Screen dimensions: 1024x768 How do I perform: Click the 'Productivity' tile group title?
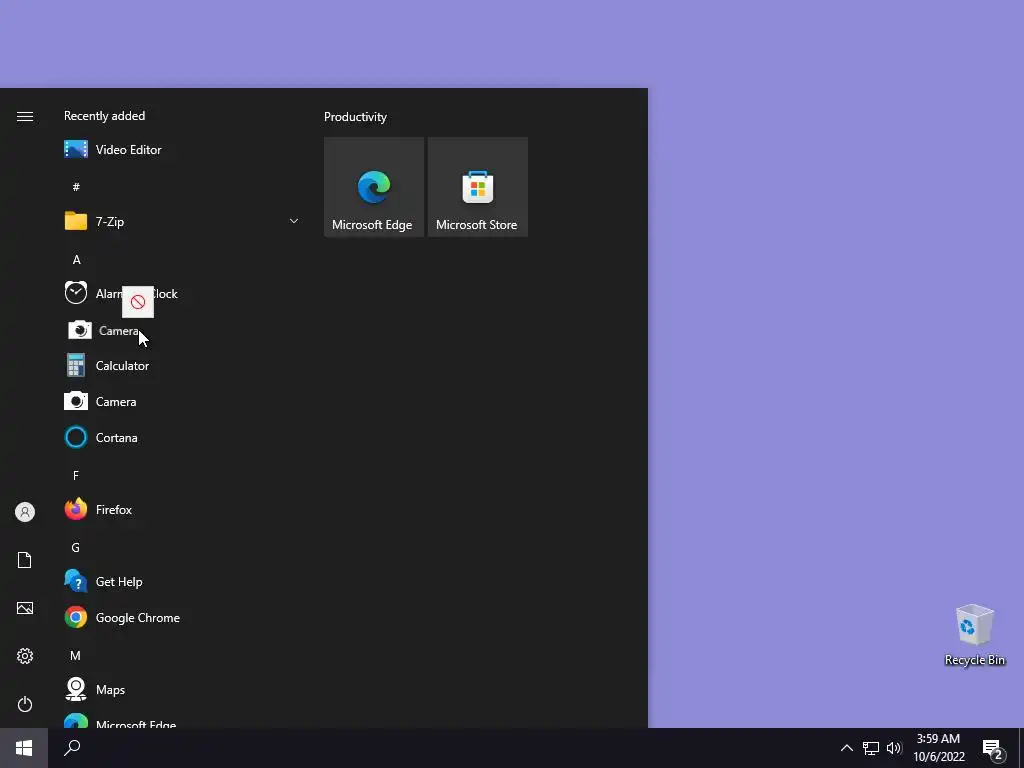(x=355, y=117)
